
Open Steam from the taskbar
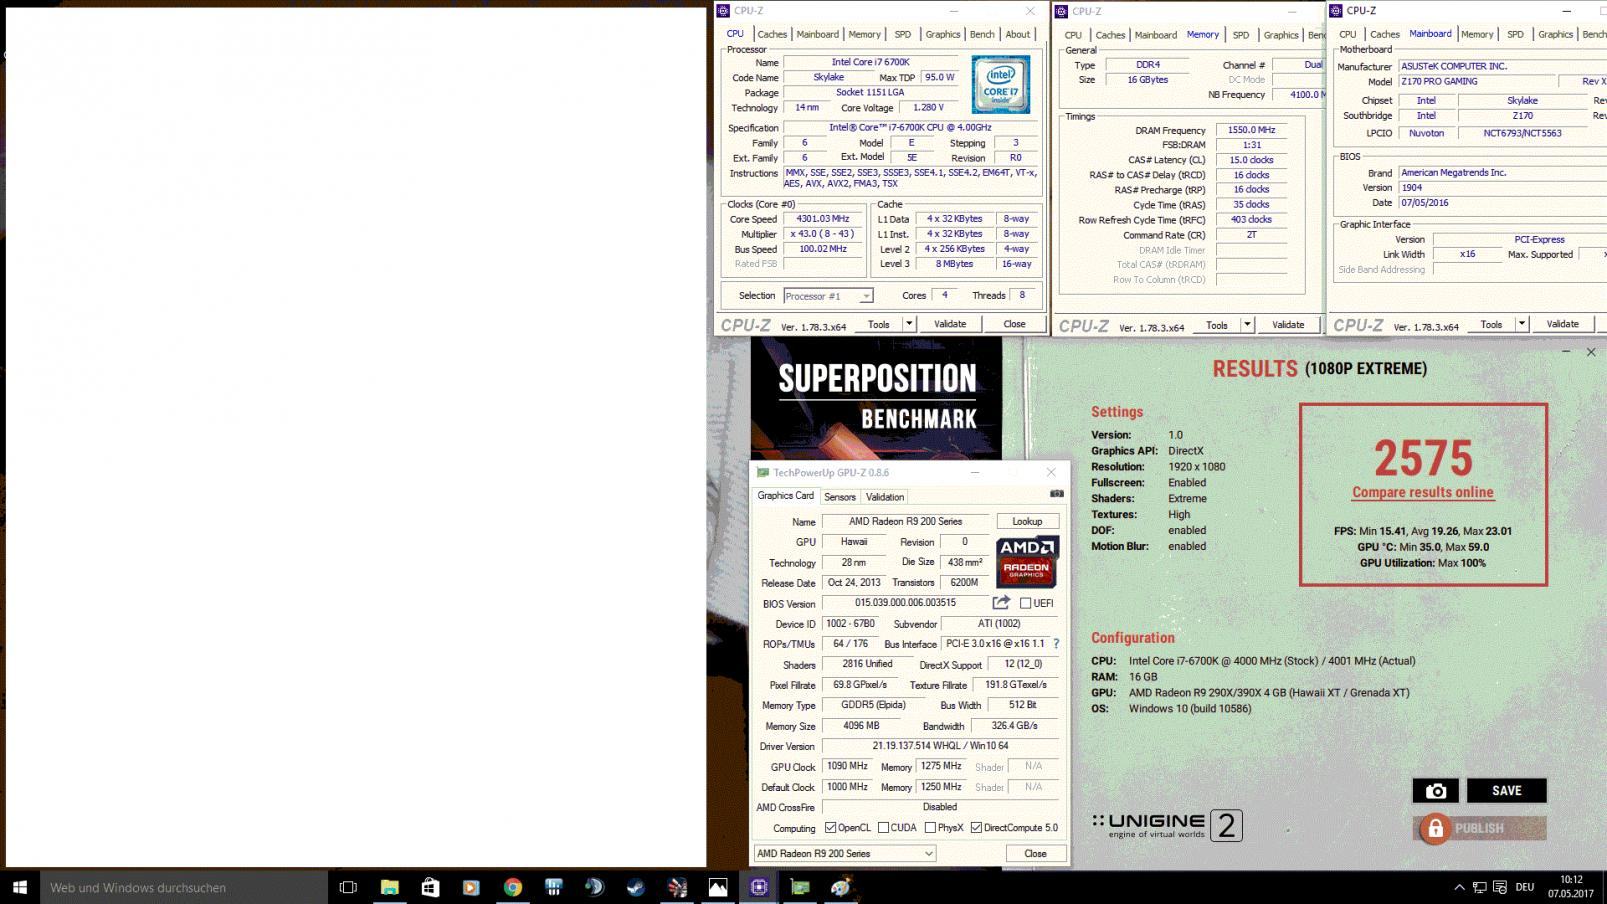point(635,887)
